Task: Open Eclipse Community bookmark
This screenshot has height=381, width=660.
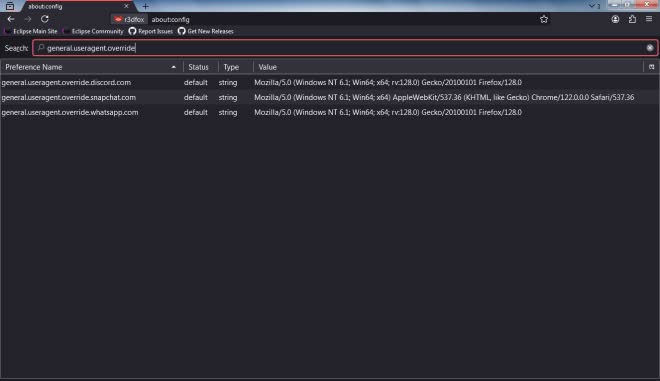Action: tap(93, 31)
